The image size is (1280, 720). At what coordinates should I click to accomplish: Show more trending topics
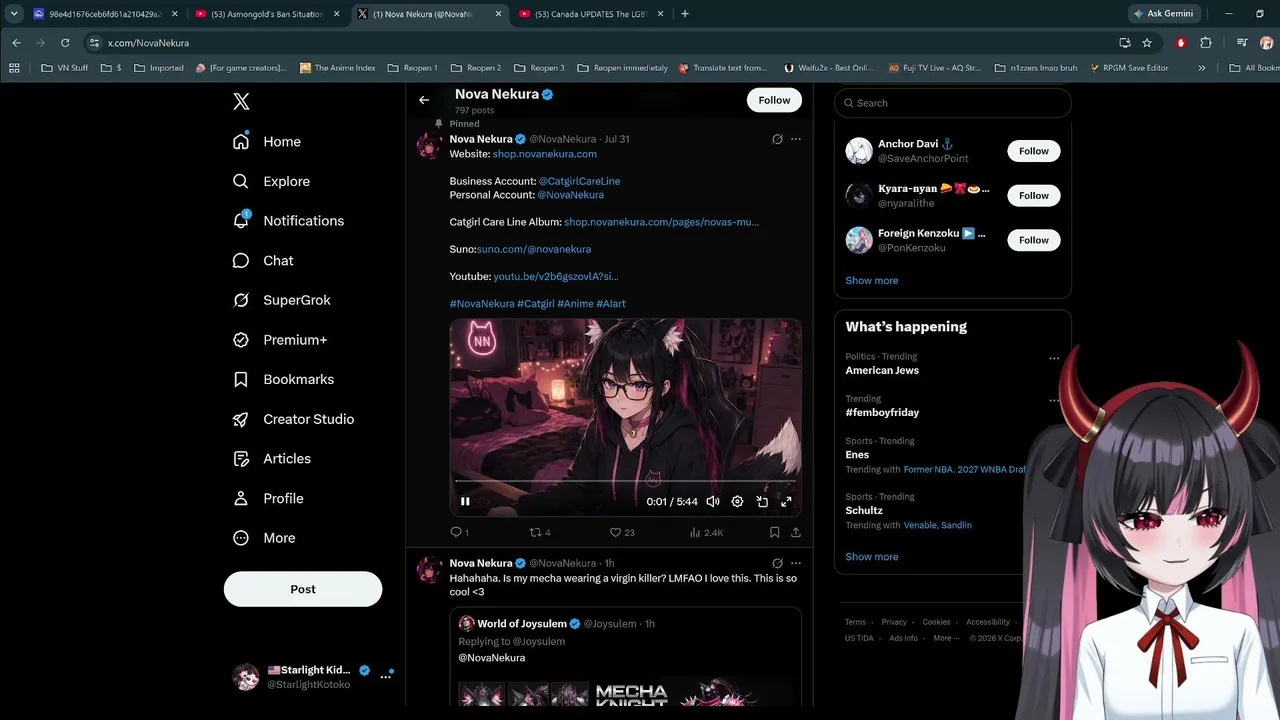[872, 557]
